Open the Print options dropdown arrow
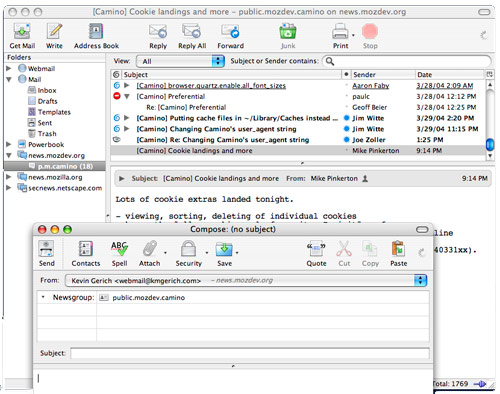Viewport: 500px width, 394px height. (x=353, y=34)
